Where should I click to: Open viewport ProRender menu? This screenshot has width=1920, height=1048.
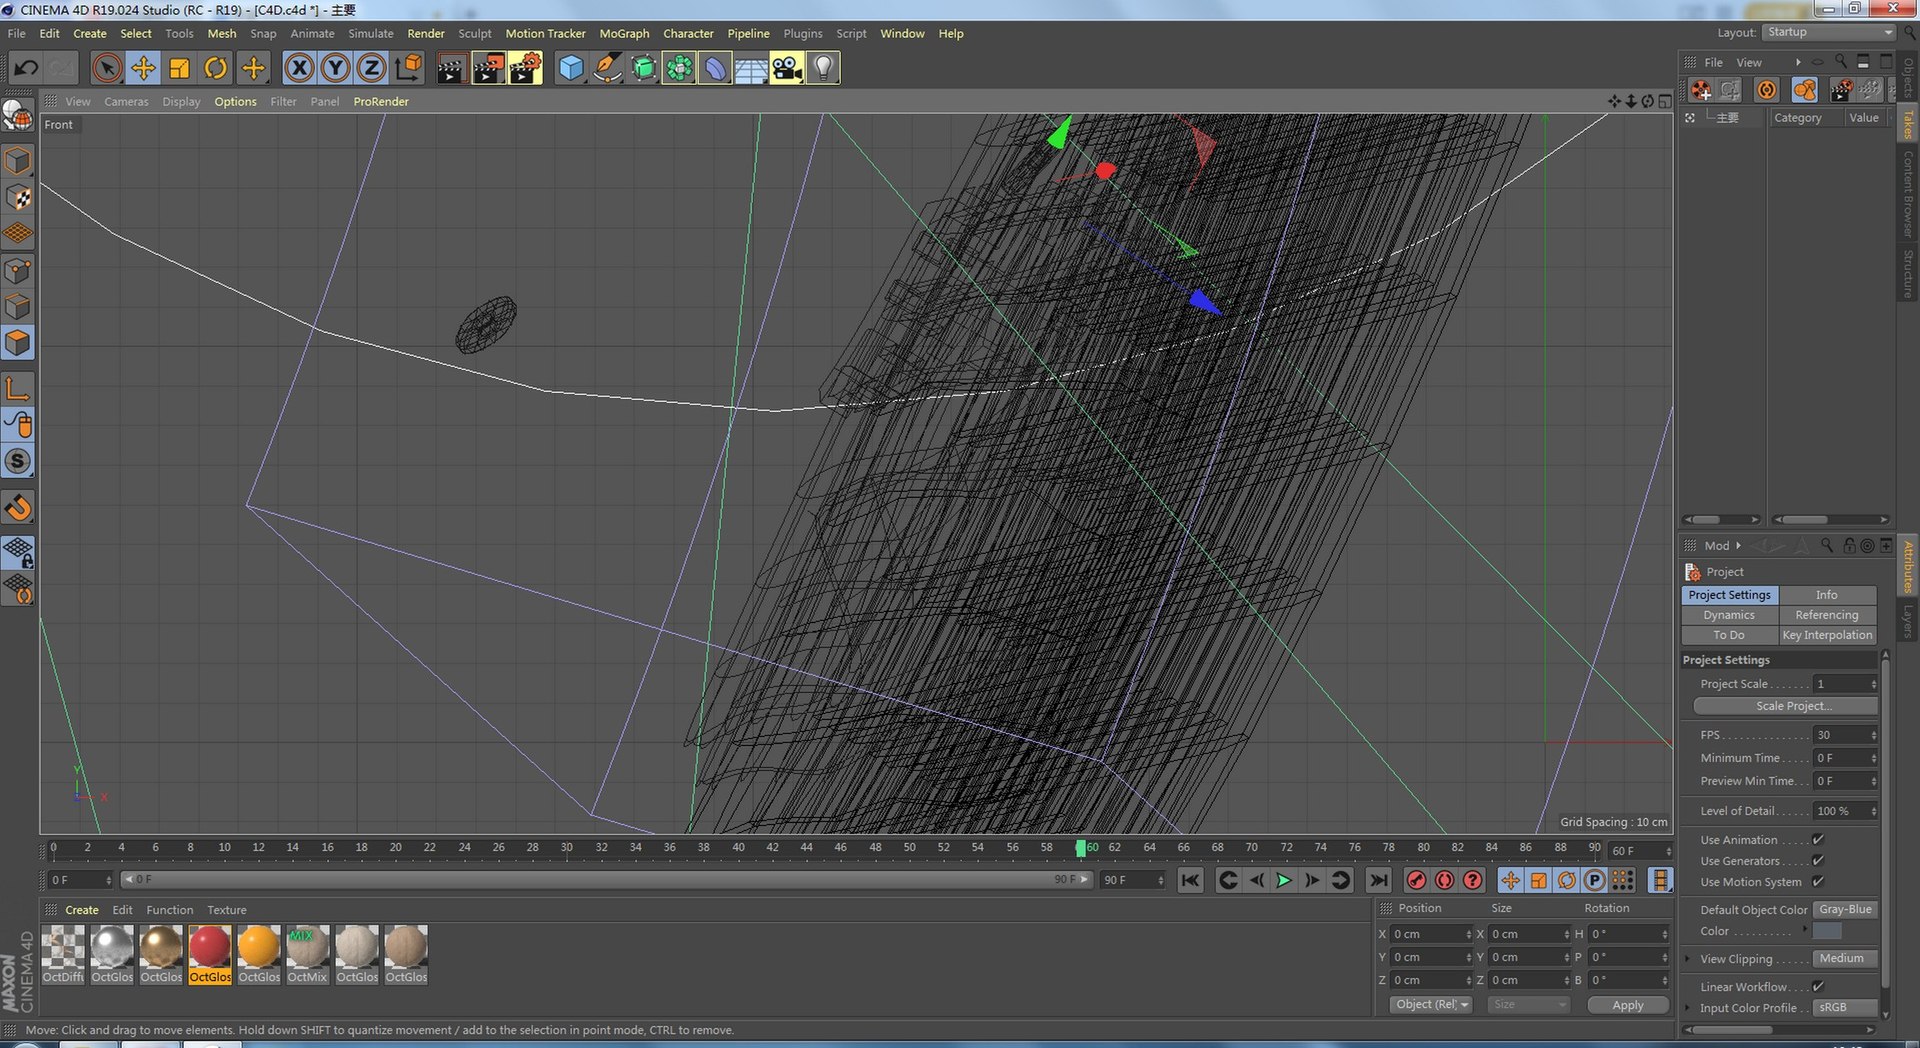tap(381, 101)
